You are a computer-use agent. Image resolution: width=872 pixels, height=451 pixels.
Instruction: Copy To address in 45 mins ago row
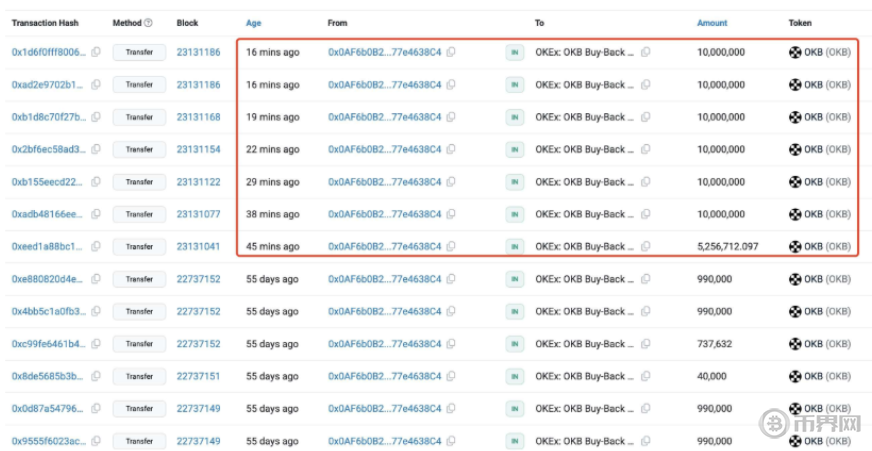(x=645, y=247)
